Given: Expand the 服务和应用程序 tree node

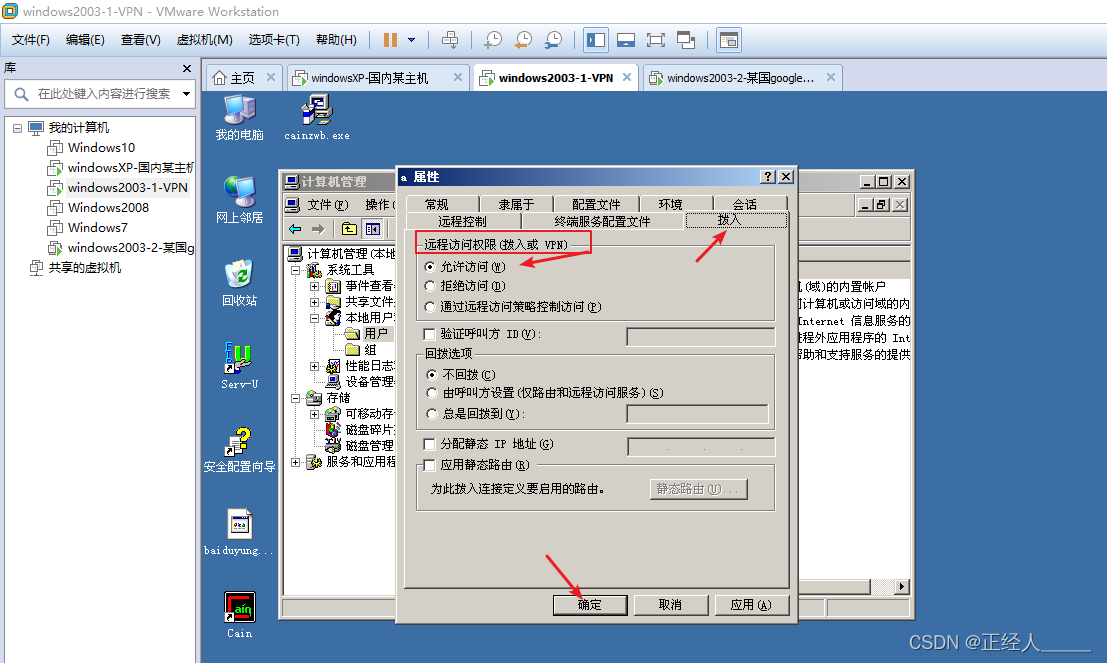Looking at the screenshot, I should click(296, 462).
